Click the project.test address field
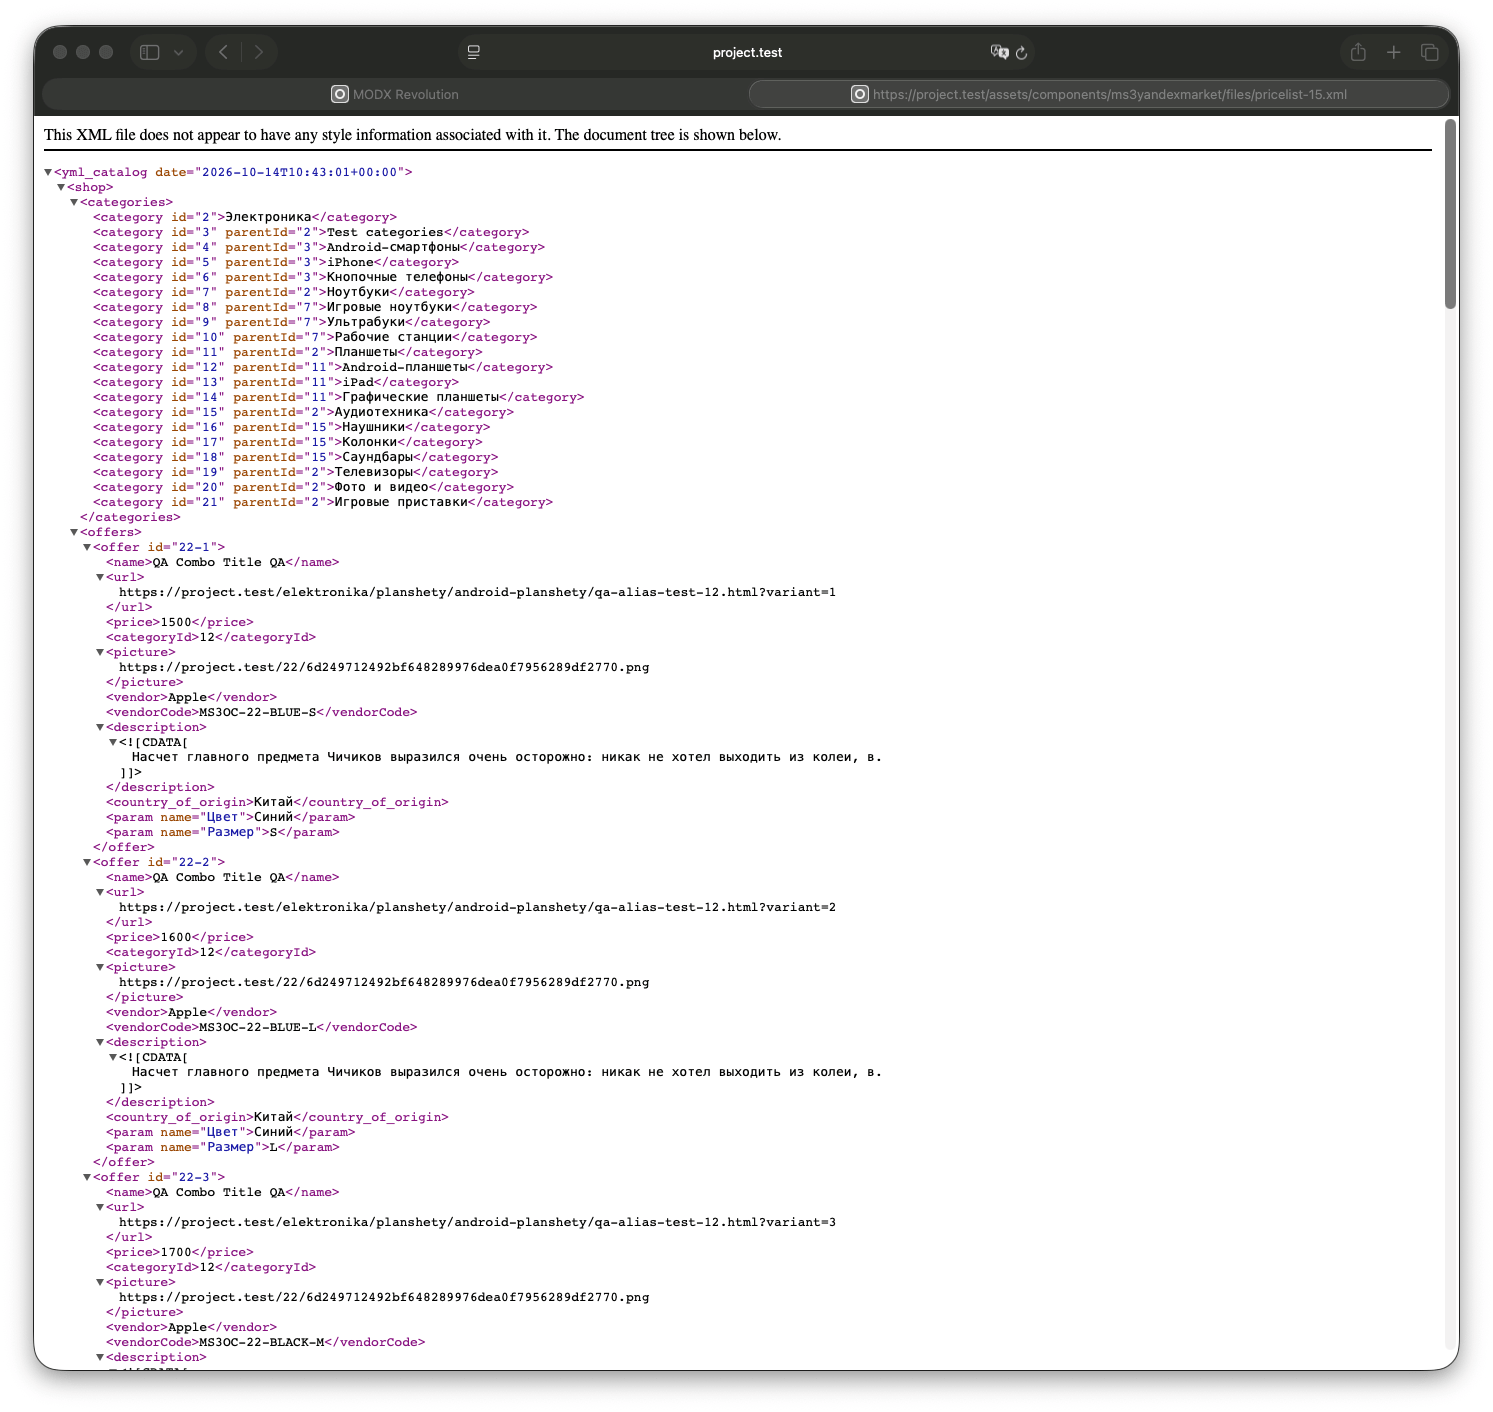Viewport: 1493px width, 1412px height. (x=747, y=52)
